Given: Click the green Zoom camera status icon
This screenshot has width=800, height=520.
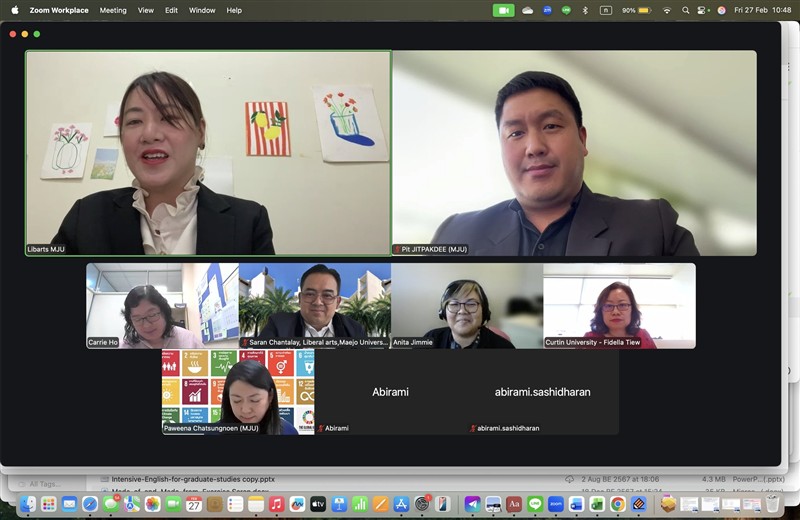Looking at the screenshot, I should (x=503, y=10).
